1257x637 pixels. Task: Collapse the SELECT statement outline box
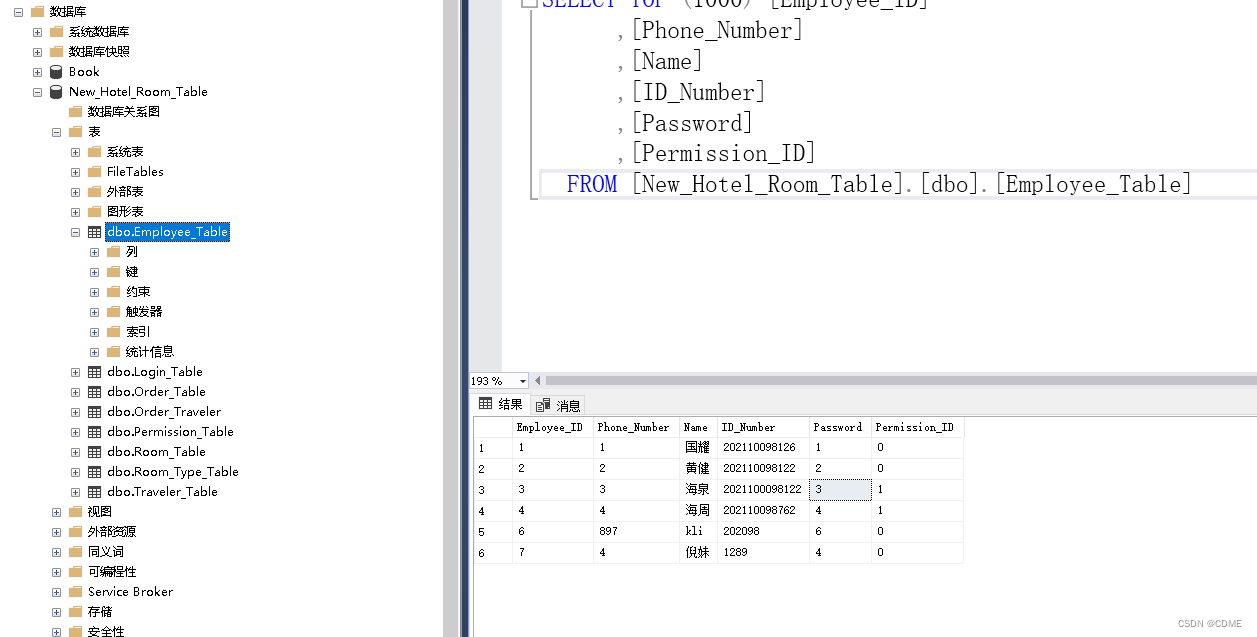[x=529, y=3]
